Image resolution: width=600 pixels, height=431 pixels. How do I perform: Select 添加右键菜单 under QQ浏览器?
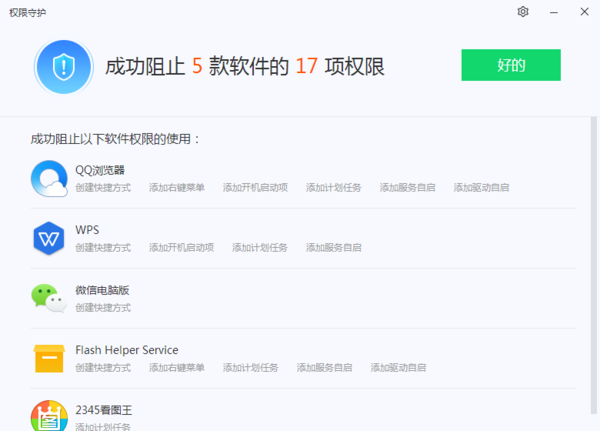177,188
